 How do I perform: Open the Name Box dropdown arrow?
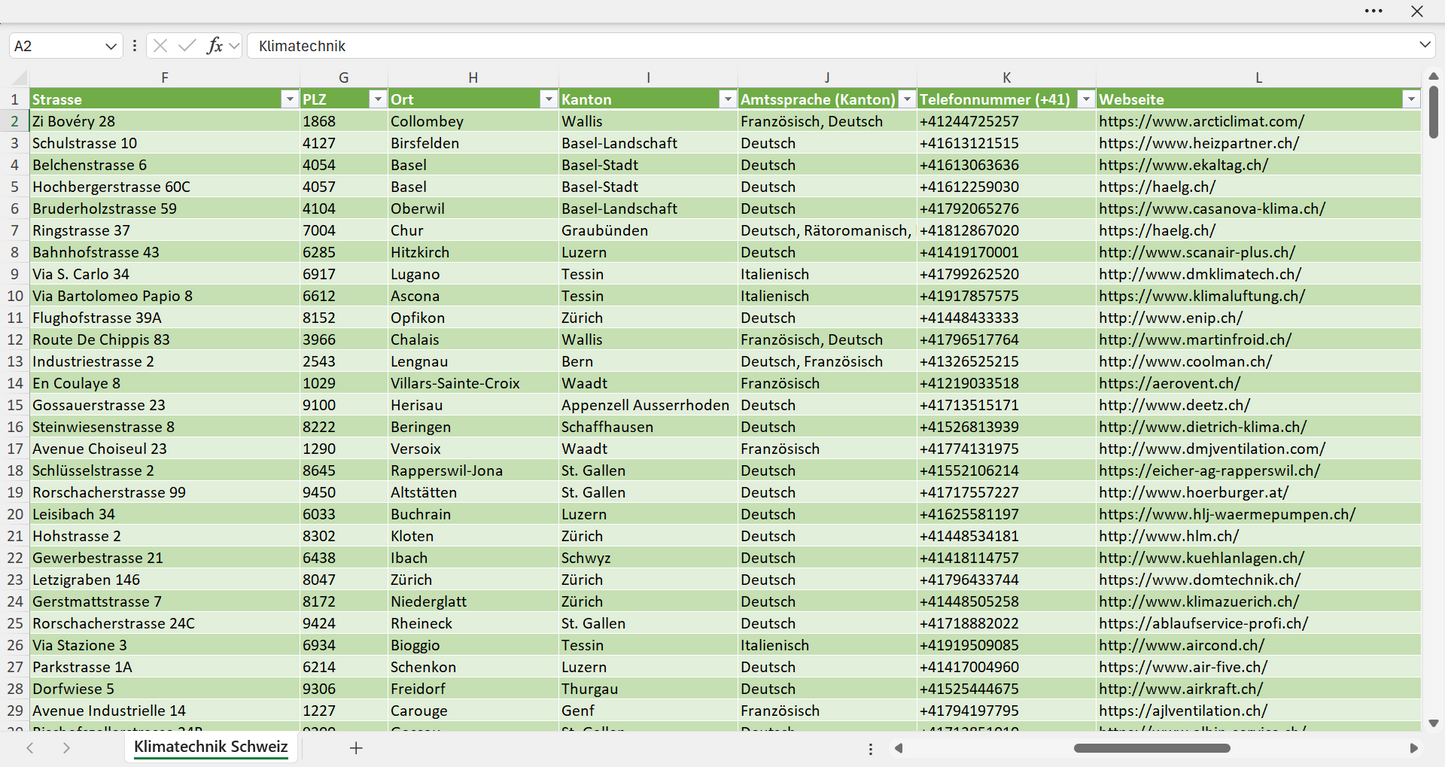pyautogui.click(x=111, y=46)
